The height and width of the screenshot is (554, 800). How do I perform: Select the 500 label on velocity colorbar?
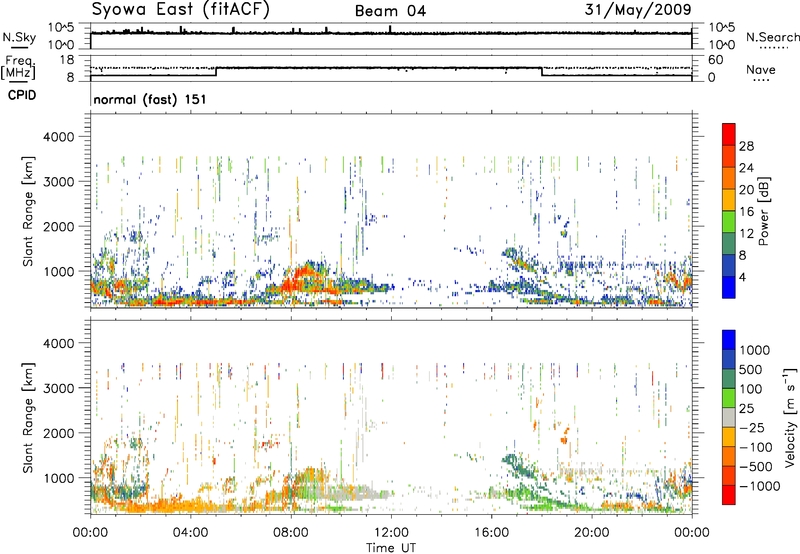click(x=751, y=369)
